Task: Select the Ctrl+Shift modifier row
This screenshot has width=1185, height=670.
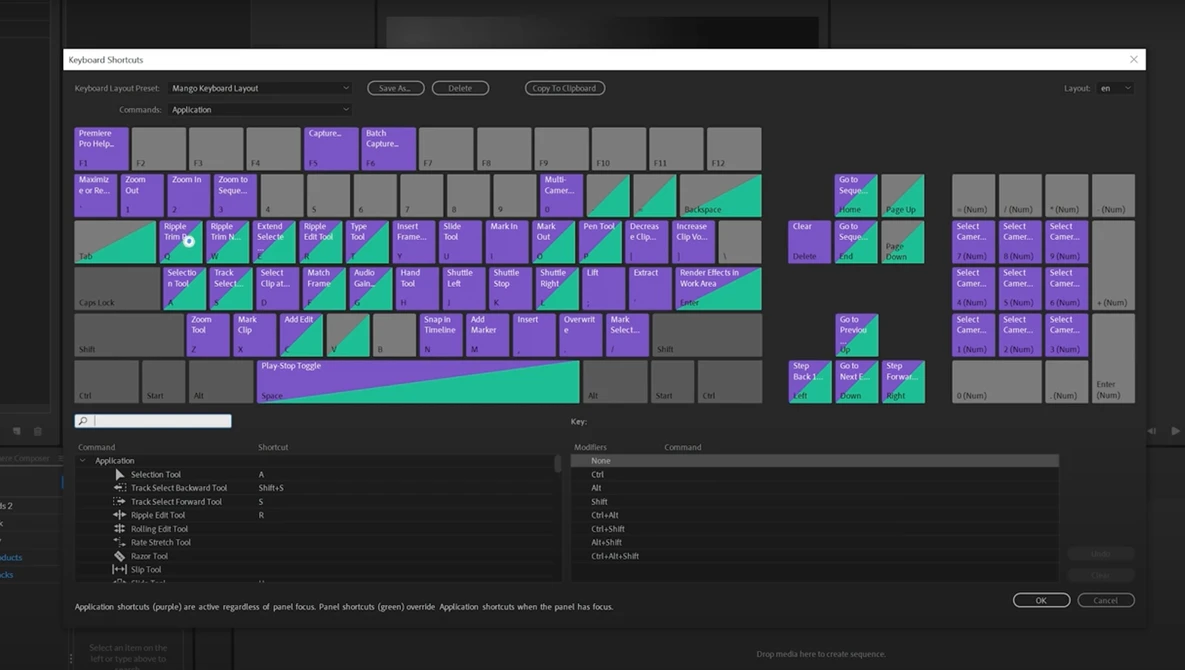Action: [815, 529]
